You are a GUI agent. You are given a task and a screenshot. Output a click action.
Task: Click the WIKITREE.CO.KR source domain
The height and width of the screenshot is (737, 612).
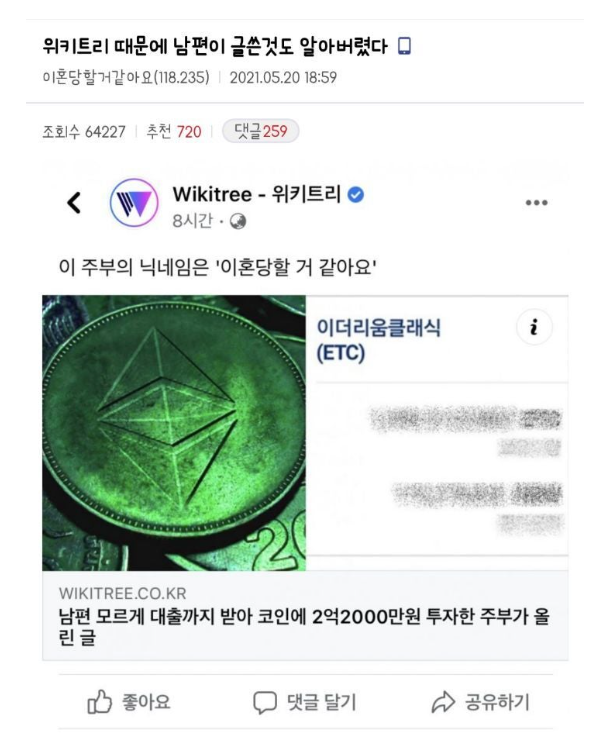pyautogui.click(x=123, y=593)
